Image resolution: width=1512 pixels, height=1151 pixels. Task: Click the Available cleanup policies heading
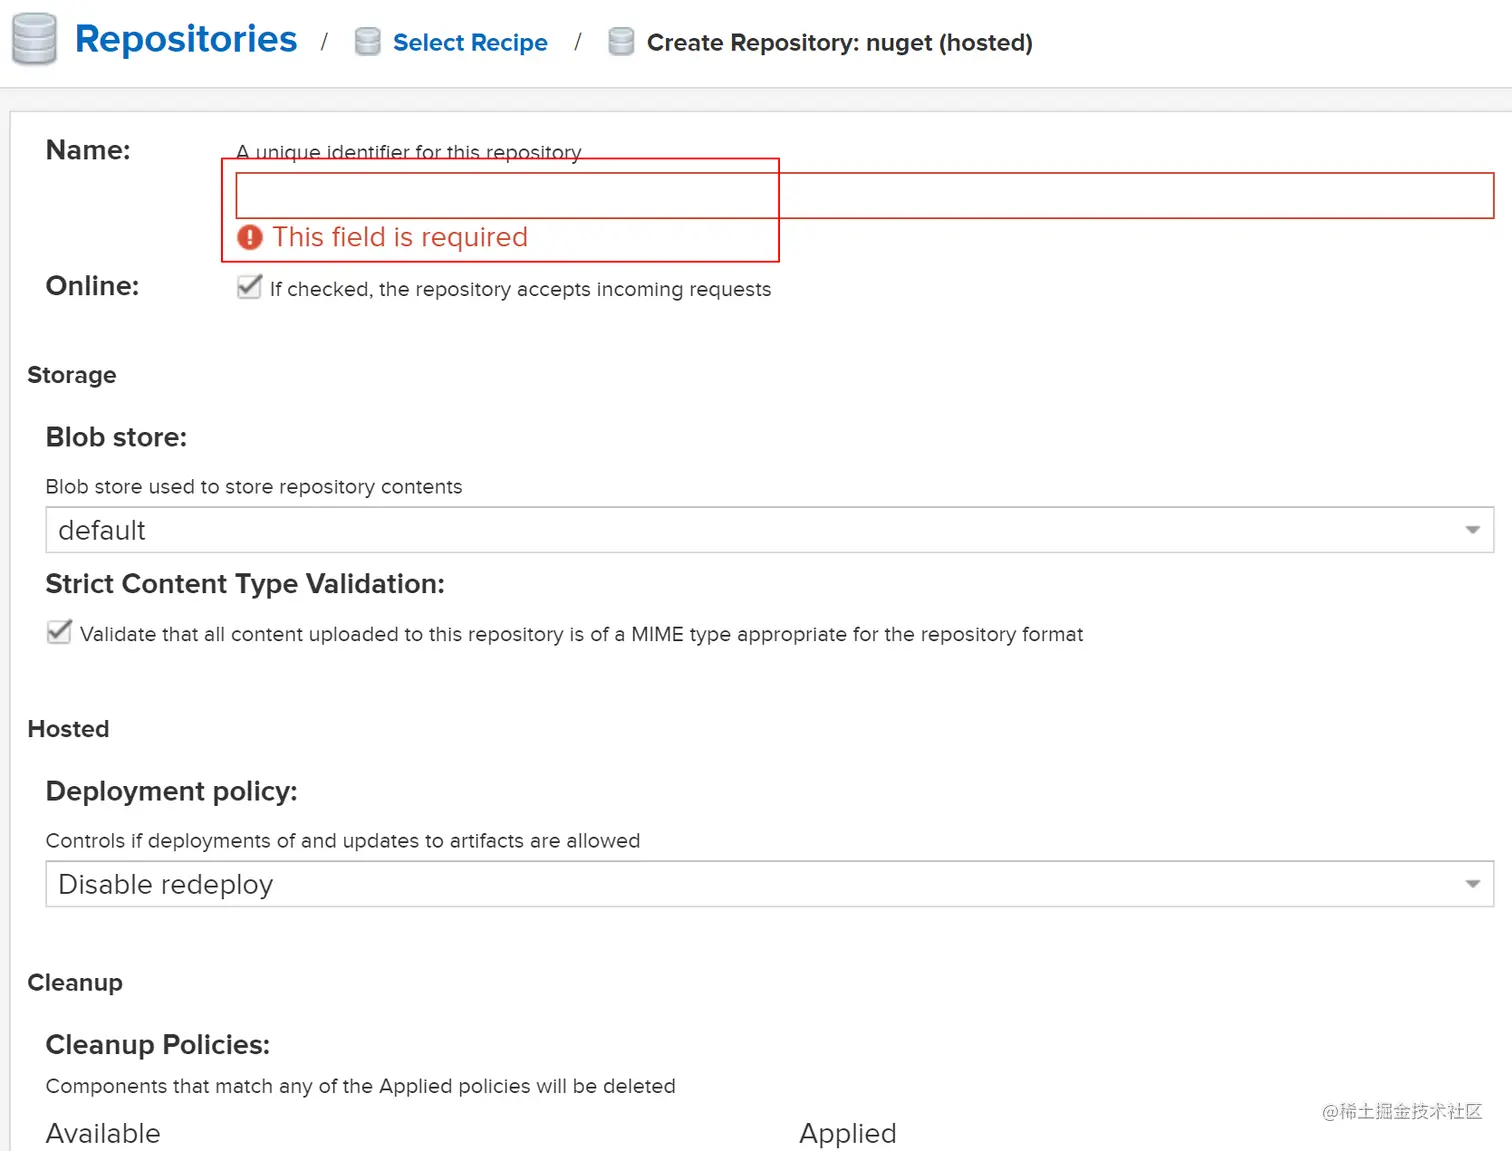(103, 1133)
